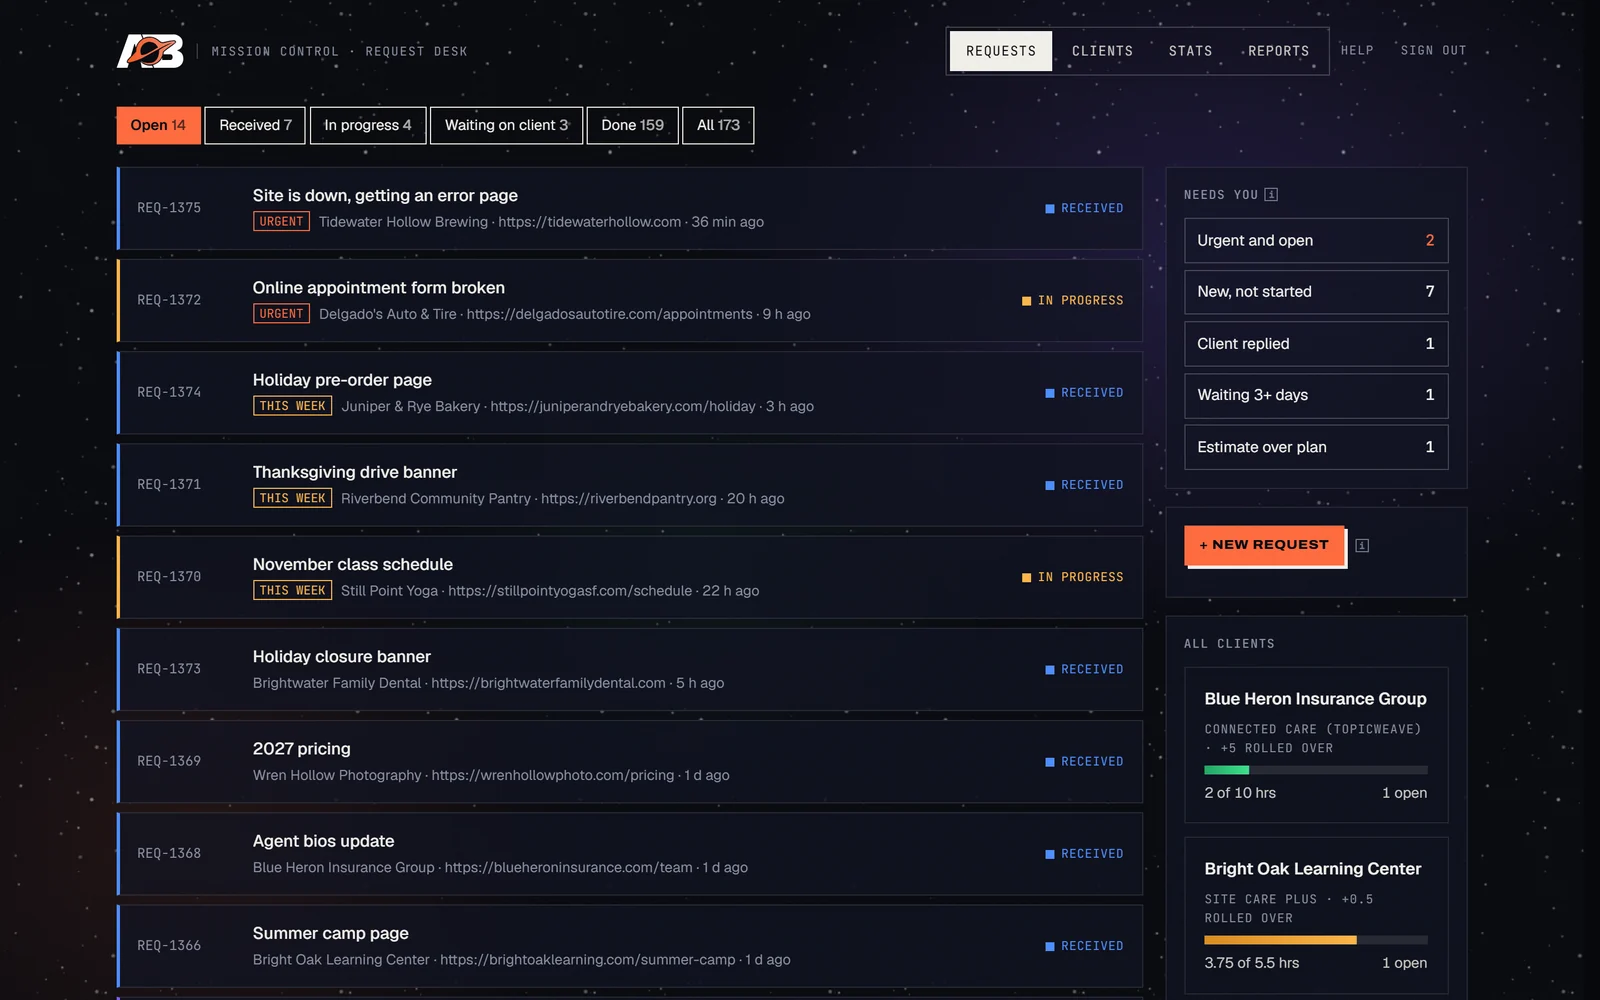Open the Clients nav tab

click(1102, 51)
